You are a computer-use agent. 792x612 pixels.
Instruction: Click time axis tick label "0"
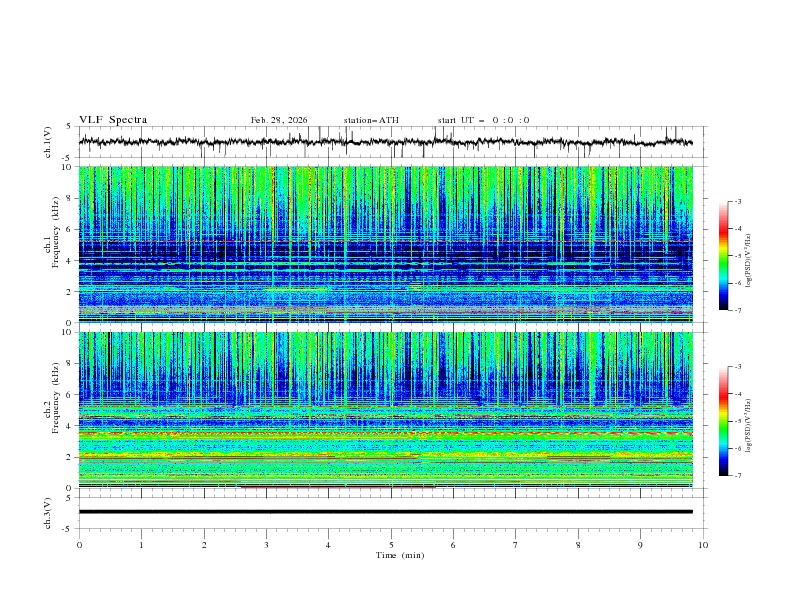click(79, 545)
